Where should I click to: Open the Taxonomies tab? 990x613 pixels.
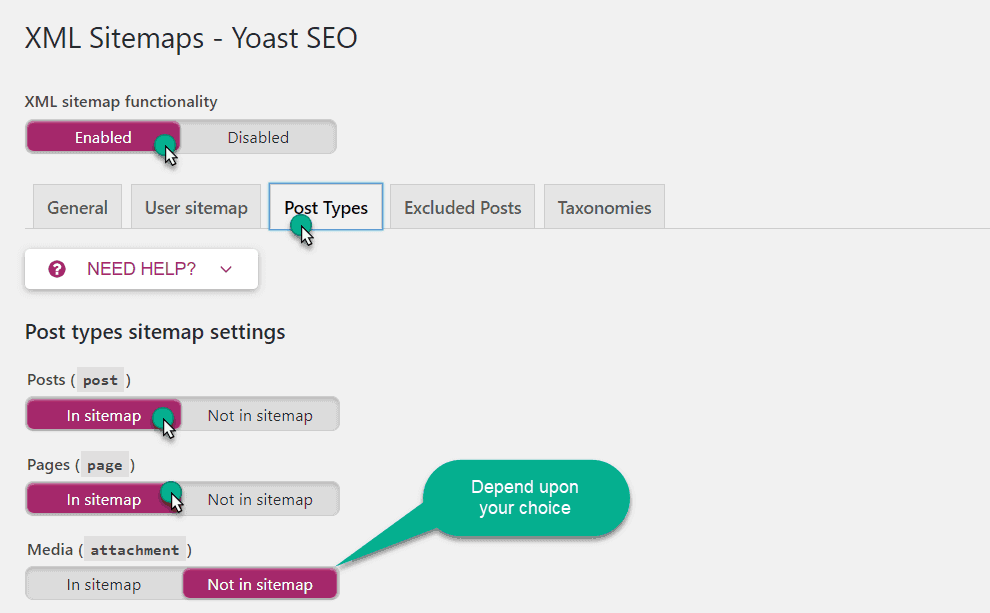[604, 207]
